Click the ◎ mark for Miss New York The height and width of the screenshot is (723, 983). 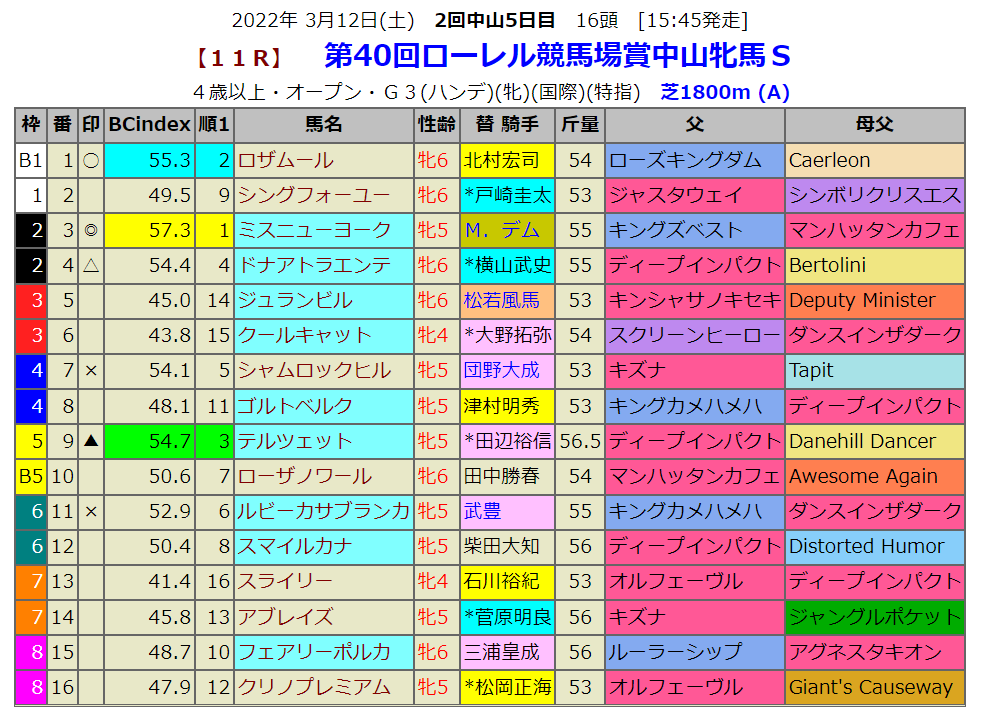click(91, 230)
